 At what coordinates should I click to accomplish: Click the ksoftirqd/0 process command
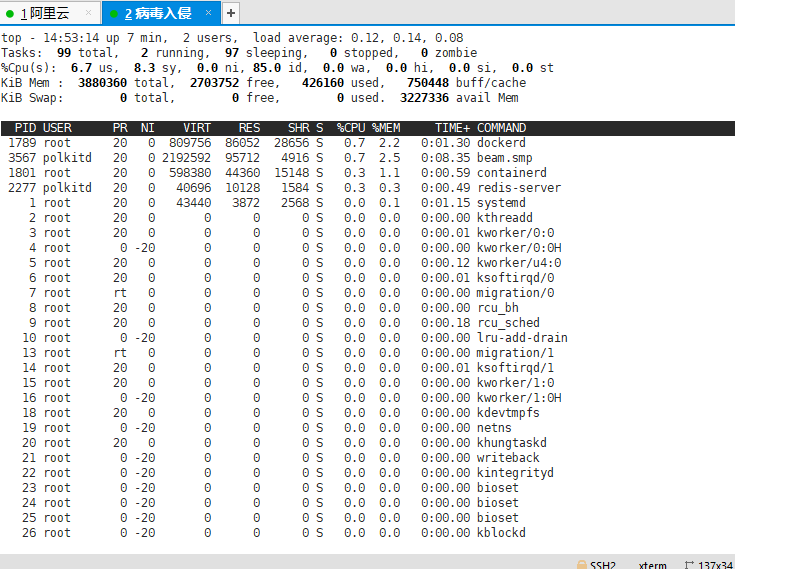[515, 278]
